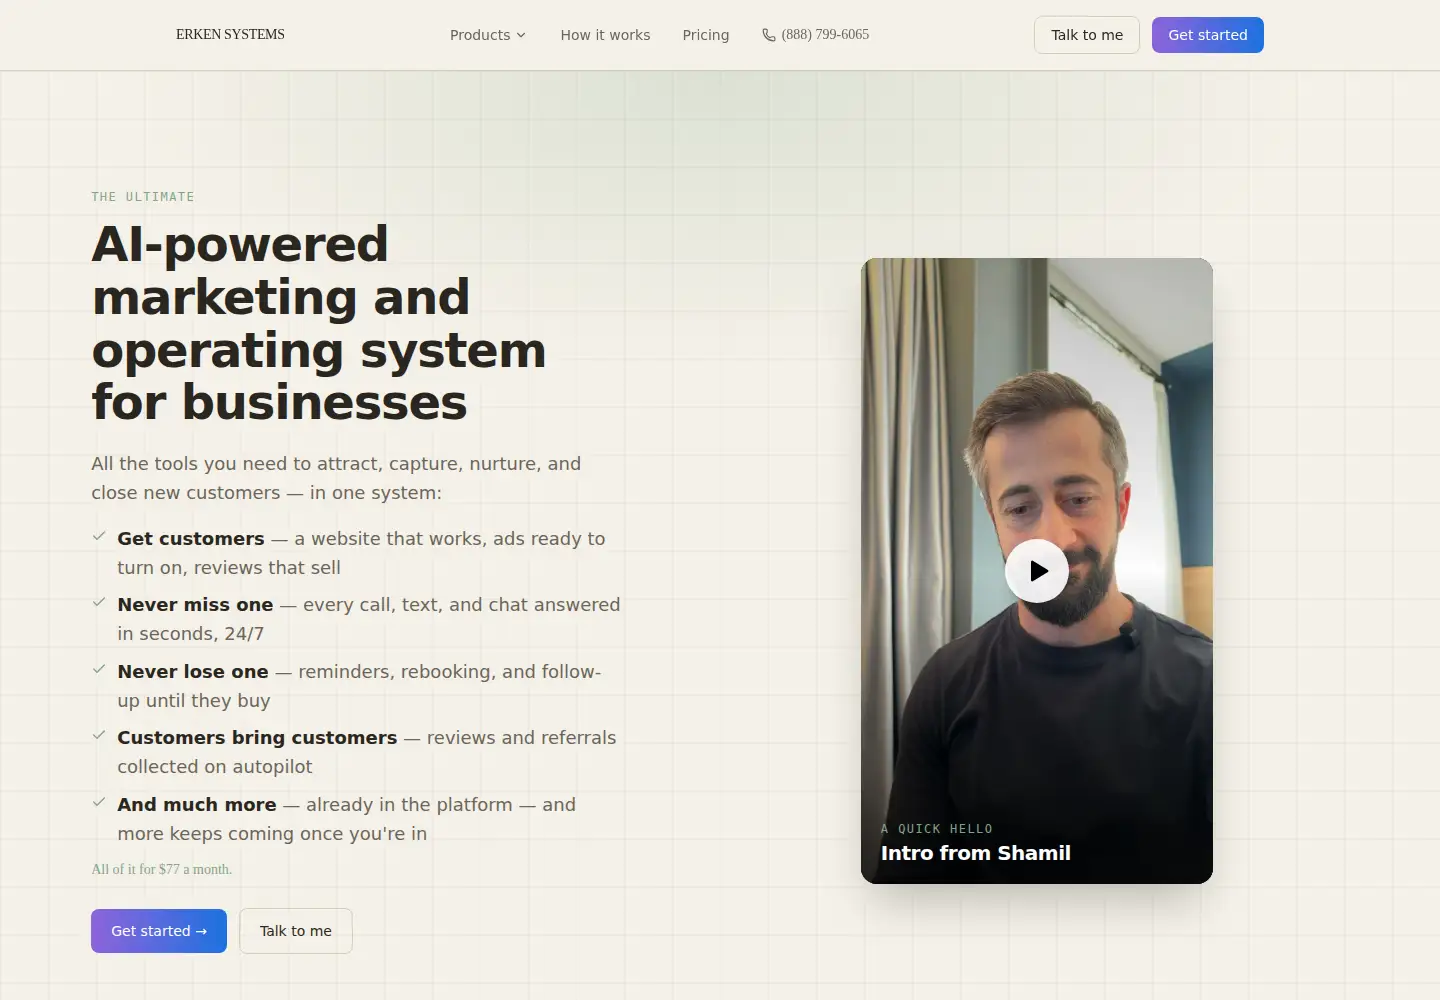Image resolution: width=1440 pixels, height=1000 pixels.
Task: Click checkmark beside Customers bring customers
Action: (99, 735)
